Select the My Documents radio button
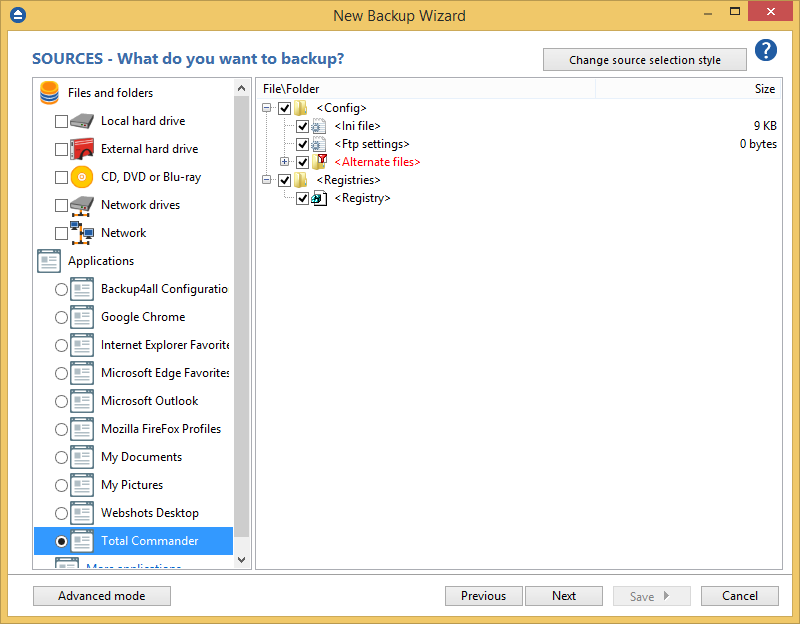The width and height of the screenshot is (800, 624). coord(62,457)
